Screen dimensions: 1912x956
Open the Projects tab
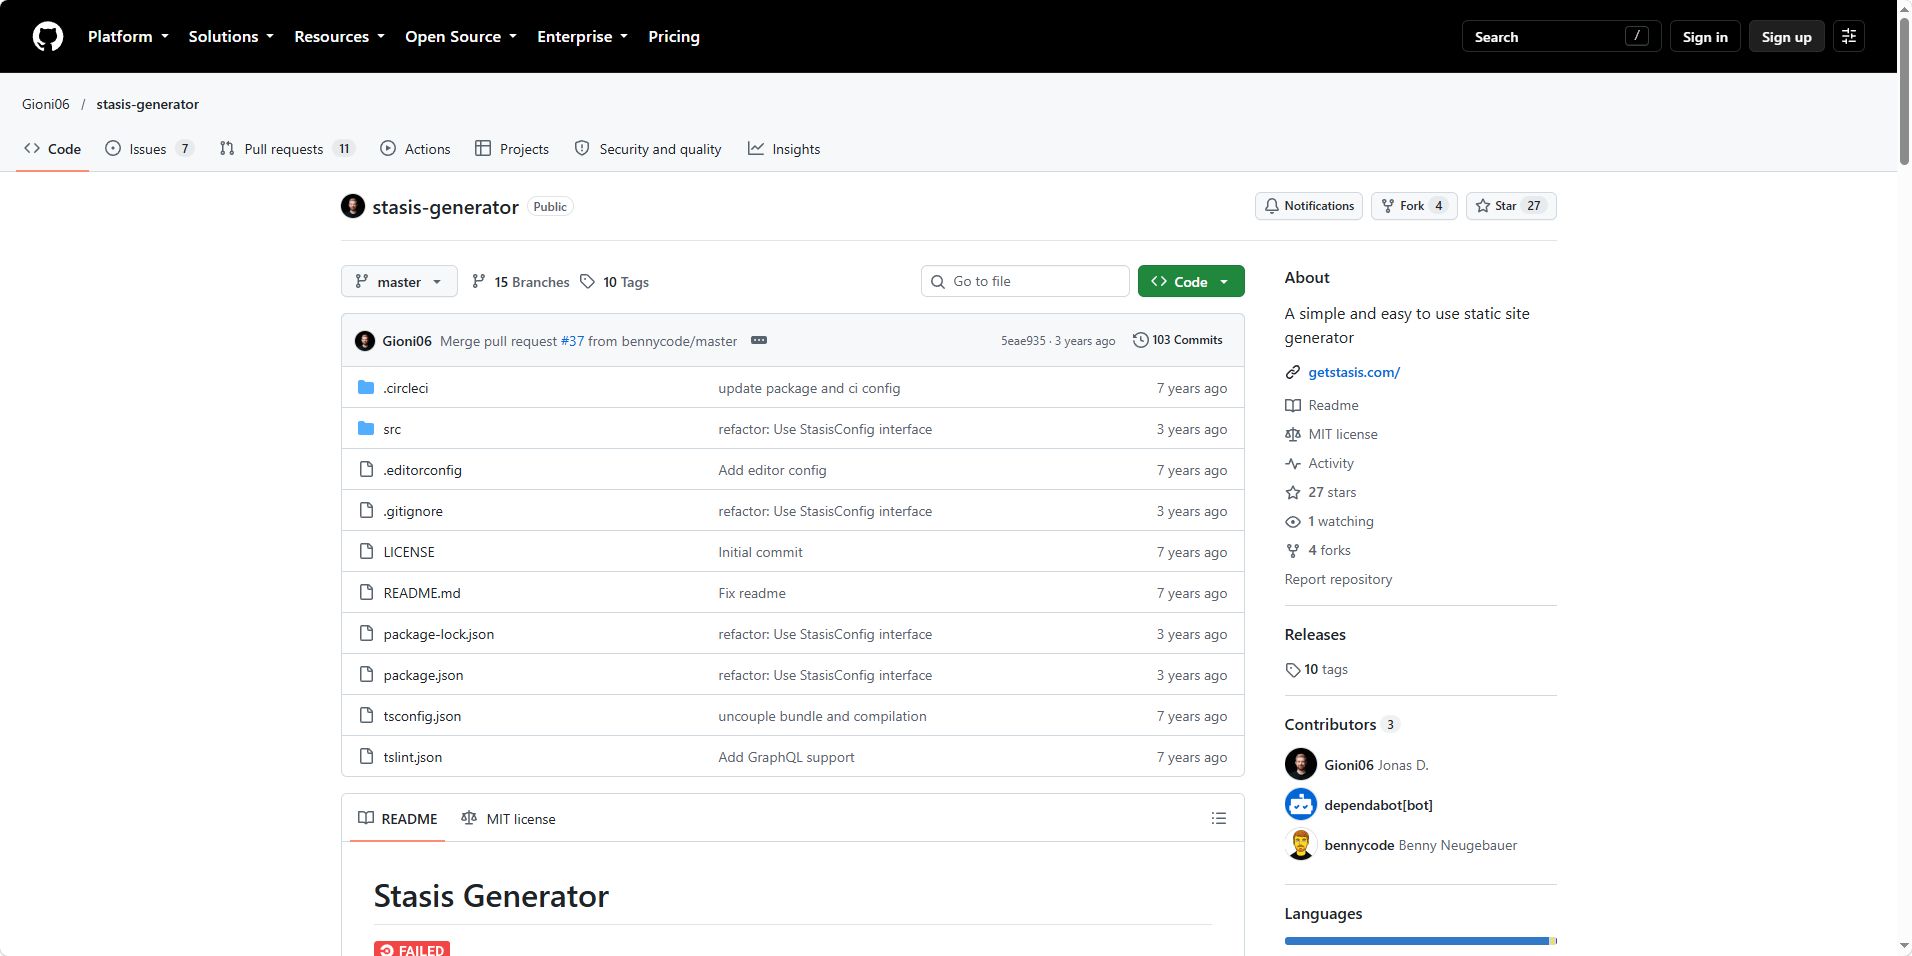512,149
